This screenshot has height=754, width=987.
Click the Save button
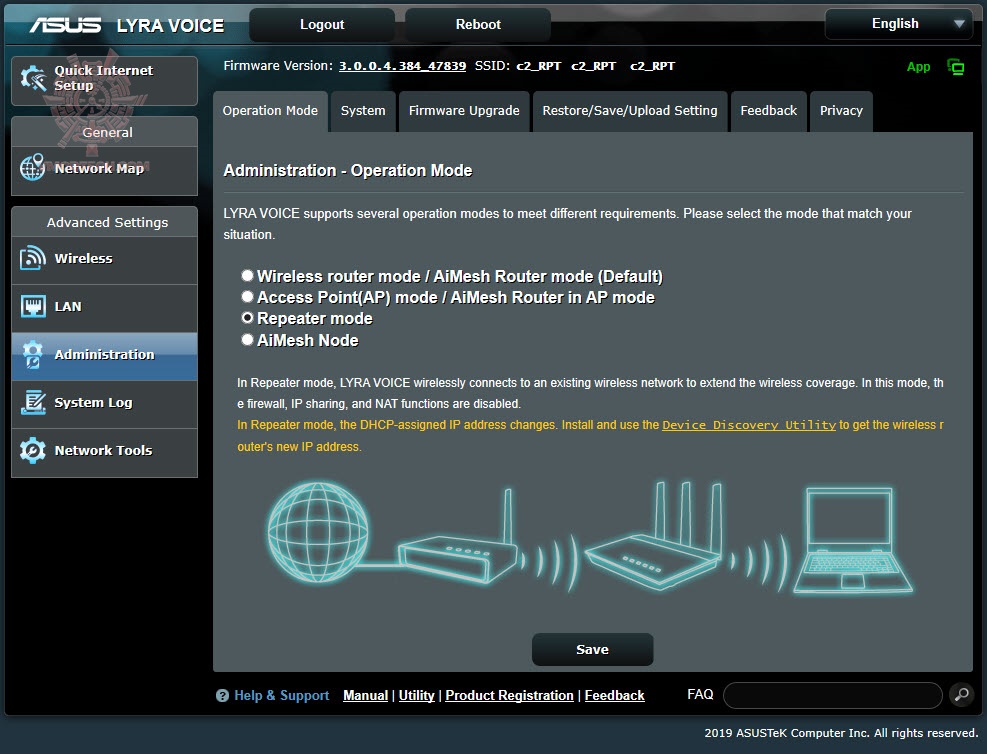pyautogui.click(x=592, y=650)
